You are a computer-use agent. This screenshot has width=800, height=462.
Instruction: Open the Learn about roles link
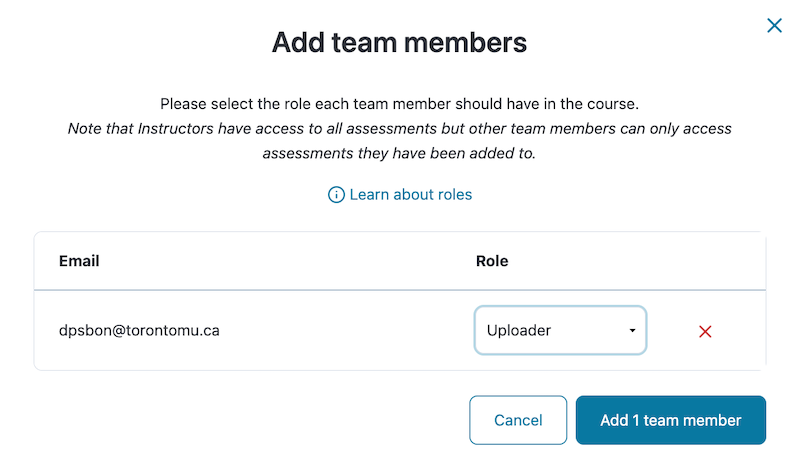tap(410, 195)
